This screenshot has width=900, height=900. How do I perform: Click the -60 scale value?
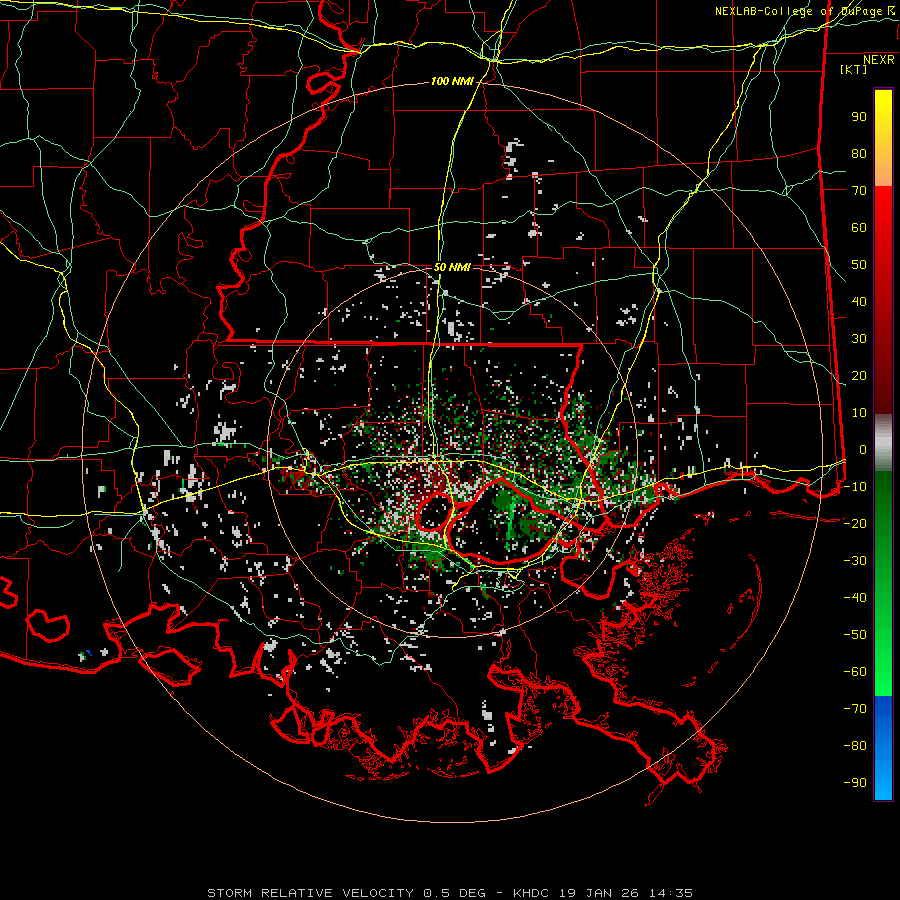pyautogui.click(x=855, y=672)
